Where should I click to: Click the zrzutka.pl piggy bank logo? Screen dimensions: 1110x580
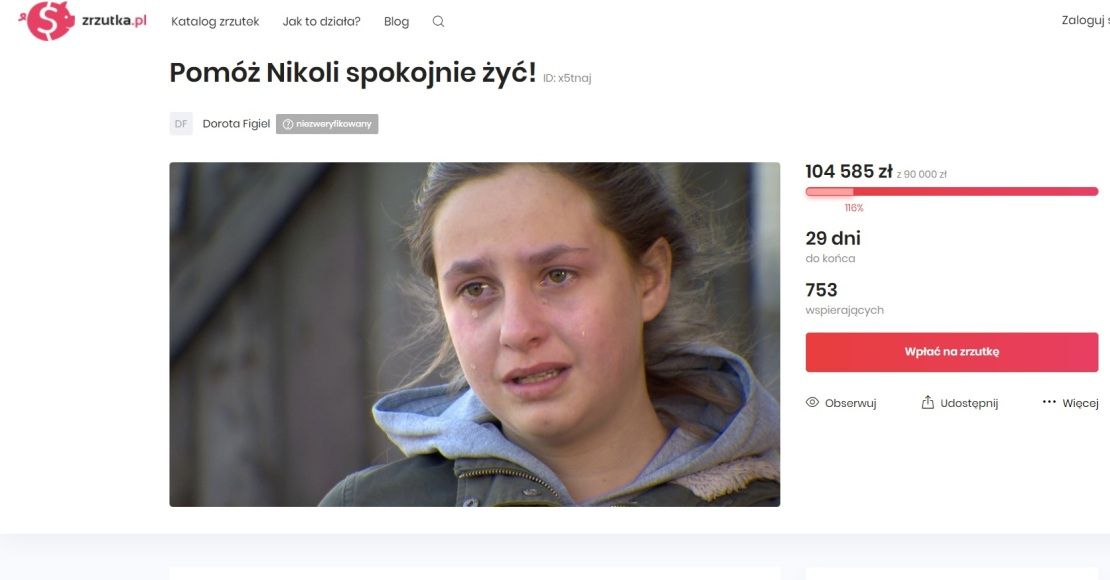pos(47,21)
